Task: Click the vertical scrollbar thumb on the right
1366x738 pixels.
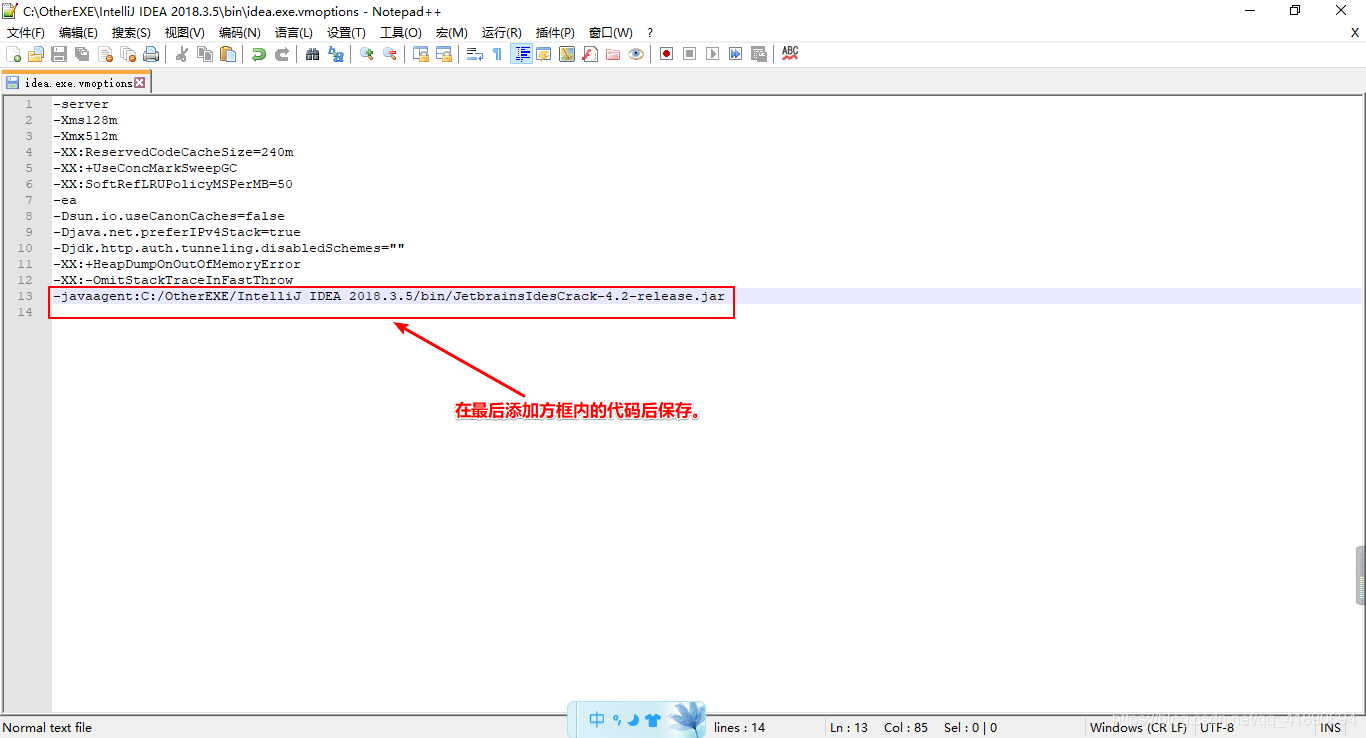Action: click(x=1360, y=575)
